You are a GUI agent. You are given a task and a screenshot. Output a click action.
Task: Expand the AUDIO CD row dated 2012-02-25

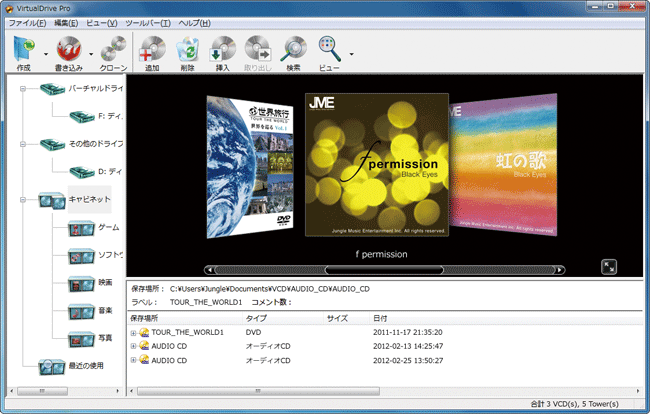point(133,361)
